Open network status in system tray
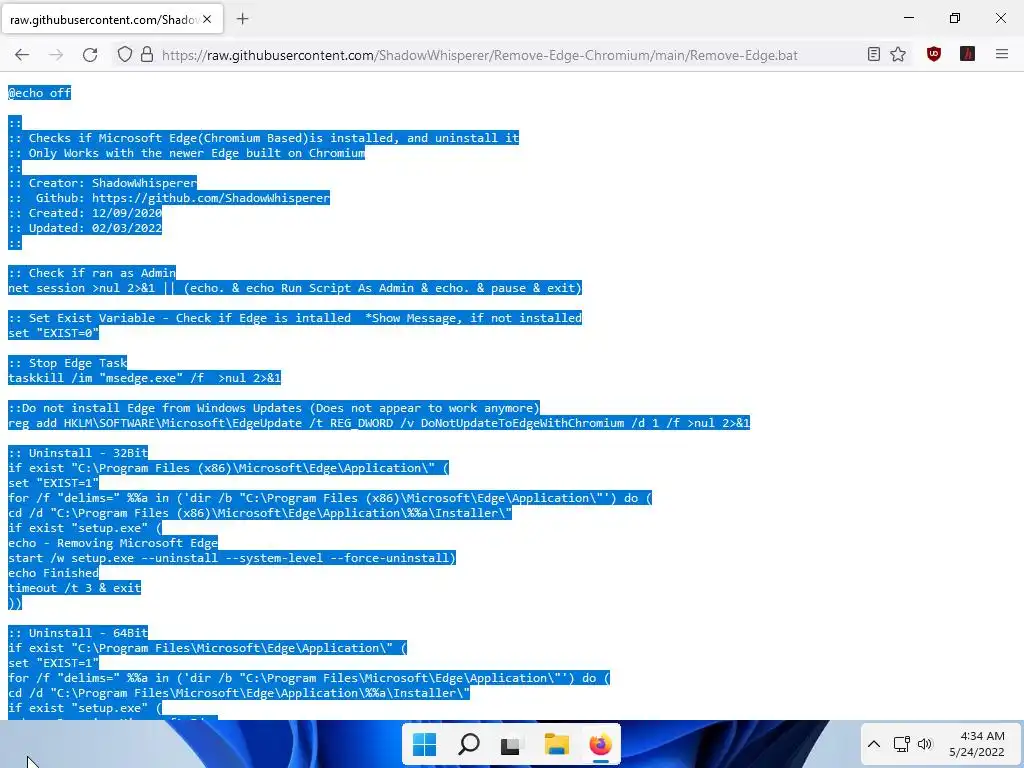Viewport: 1024px width, 768px height. tap(902, 744)
